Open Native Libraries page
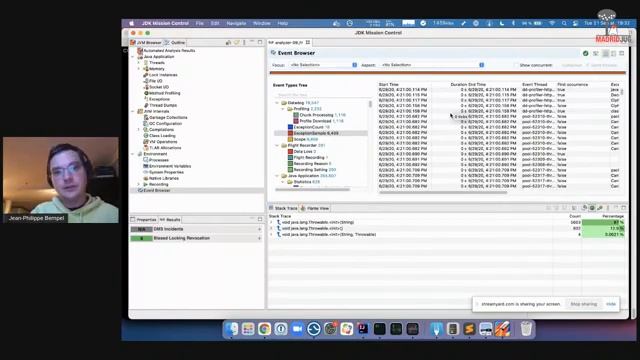 pos(164,178)
